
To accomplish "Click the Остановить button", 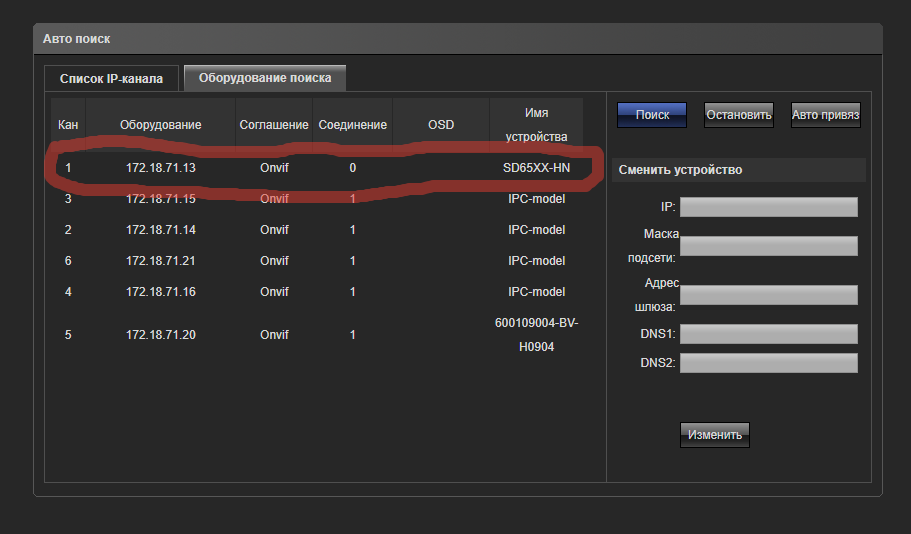I will click(739, 115).
